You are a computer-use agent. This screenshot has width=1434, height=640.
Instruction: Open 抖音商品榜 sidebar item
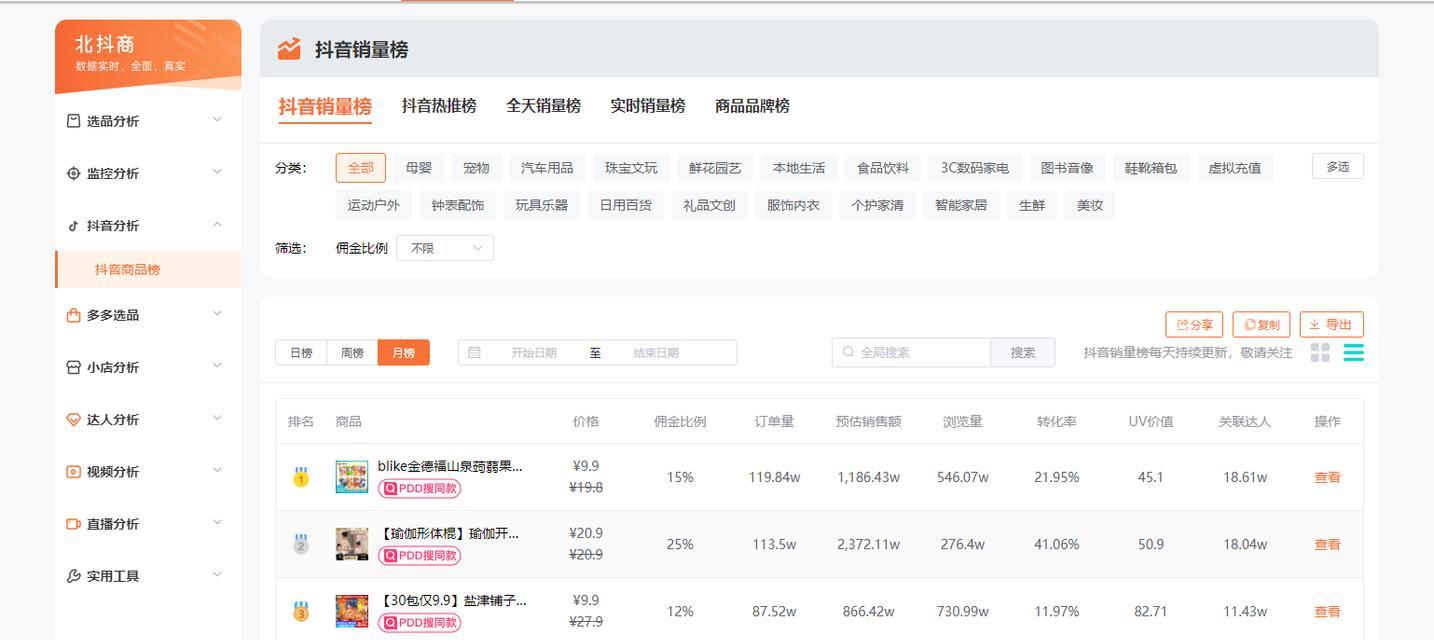tap(148, 270)
